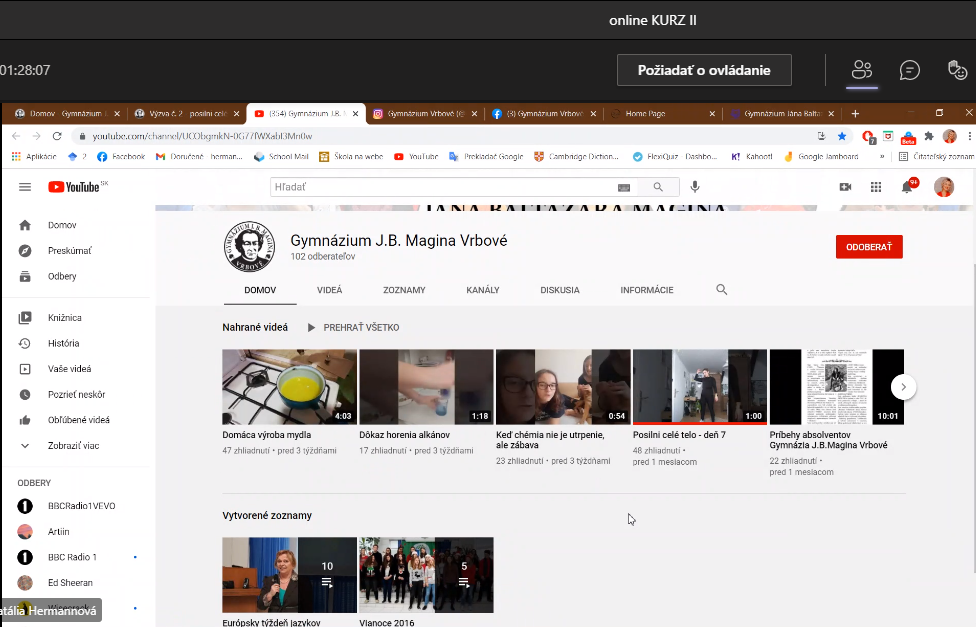Open Vianoce 2016 playlist thumbnail
976x627 pixels.
point(426,575)
